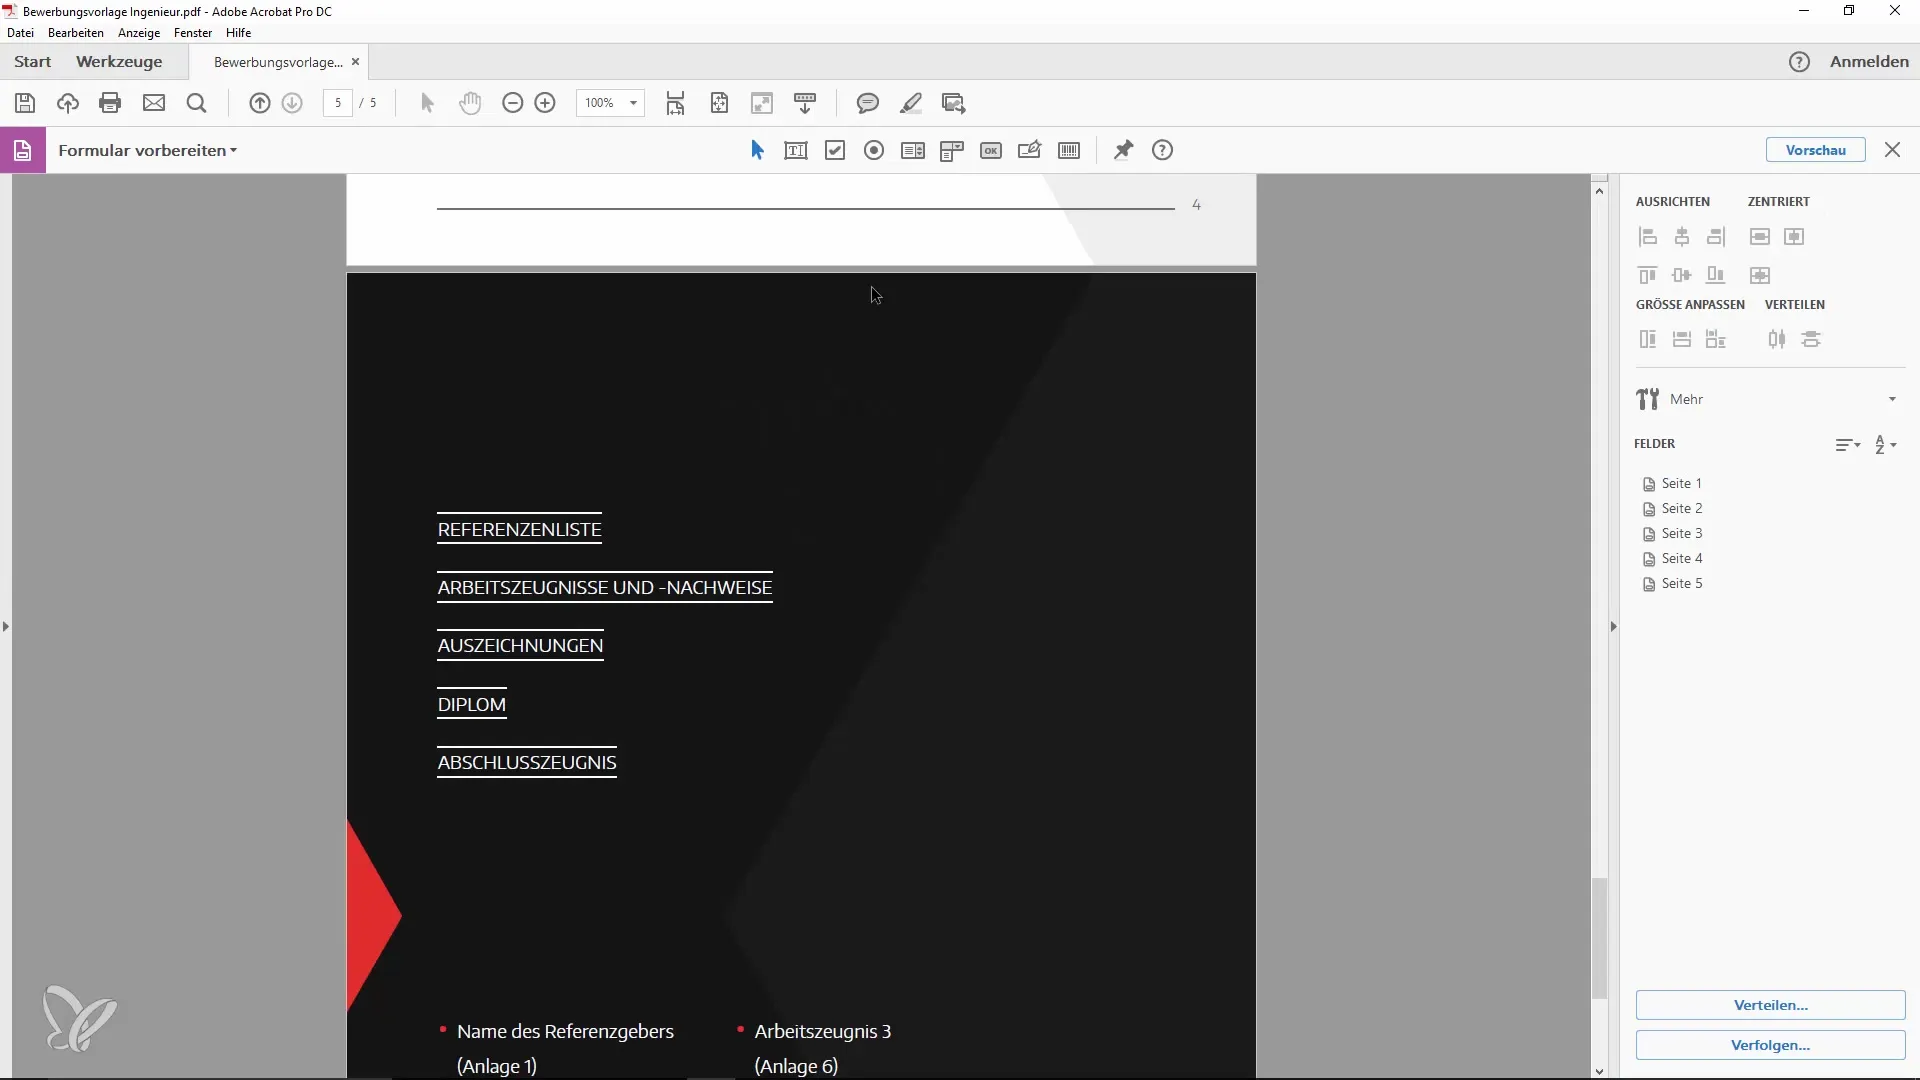Screen dimensions: 1920x1080
Task: Add a radio button form field
Action: 874,151
